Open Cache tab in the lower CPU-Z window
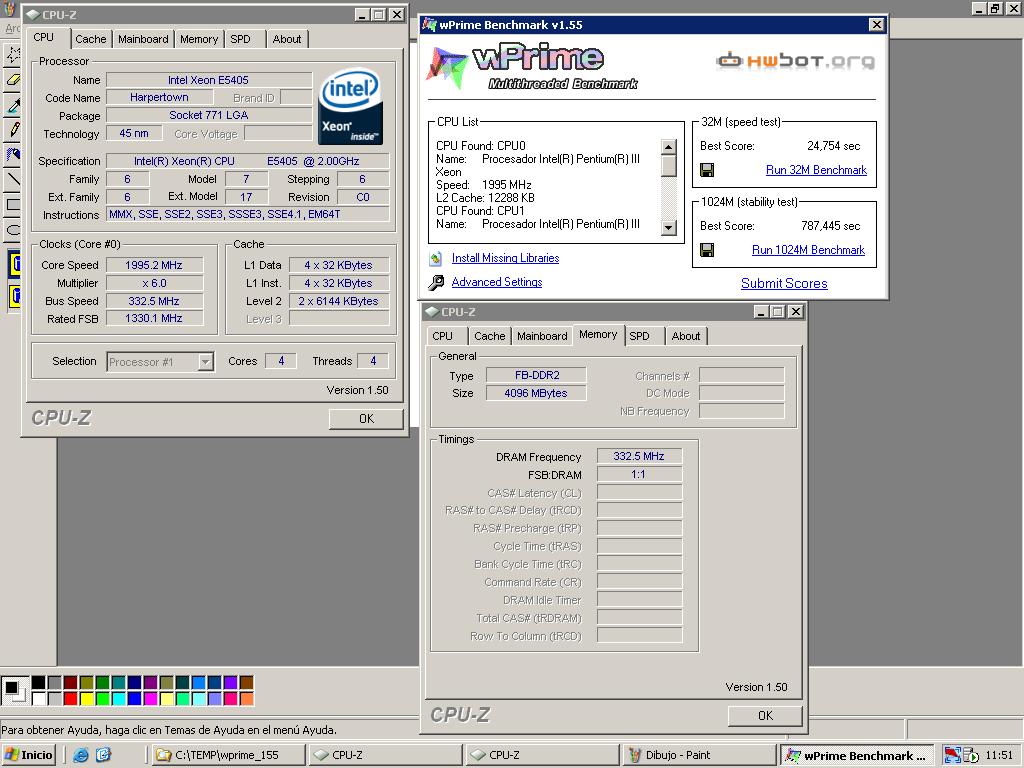1024x768 pixels. click(x=490, y=336)
